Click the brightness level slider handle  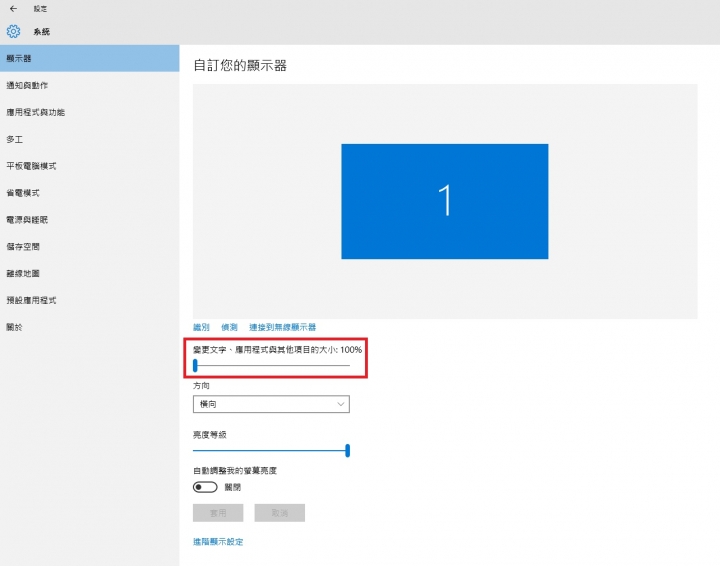pyautogui.click(x=348, y=450)
